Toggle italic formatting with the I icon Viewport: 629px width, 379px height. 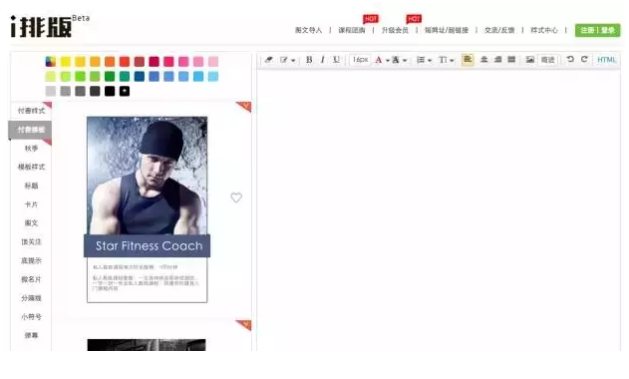click(323, 60)
